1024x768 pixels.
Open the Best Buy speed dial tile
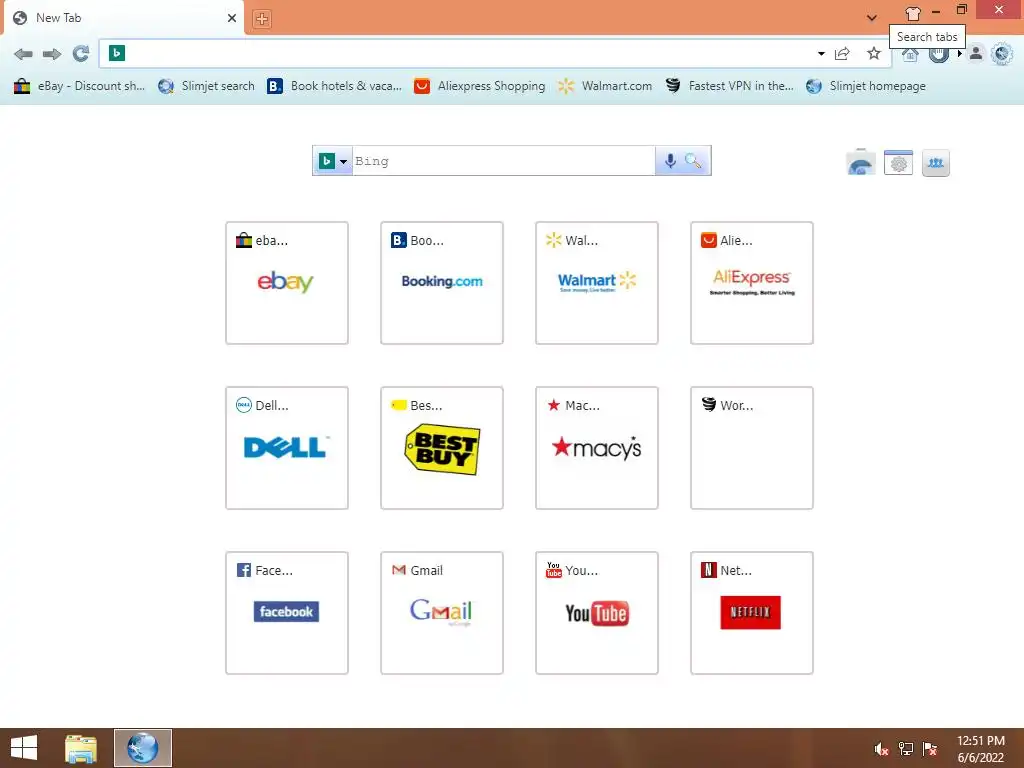click(x=442, y=448)
